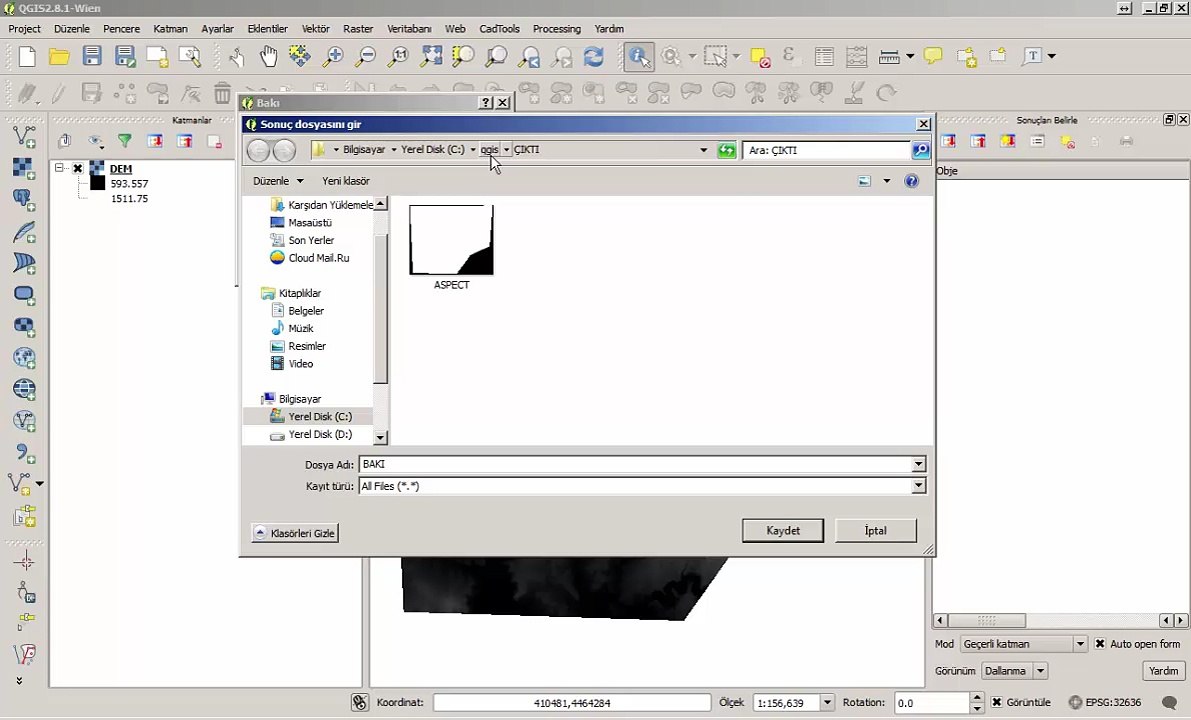Click the Zoom out magnifier tool

point(366,56)
